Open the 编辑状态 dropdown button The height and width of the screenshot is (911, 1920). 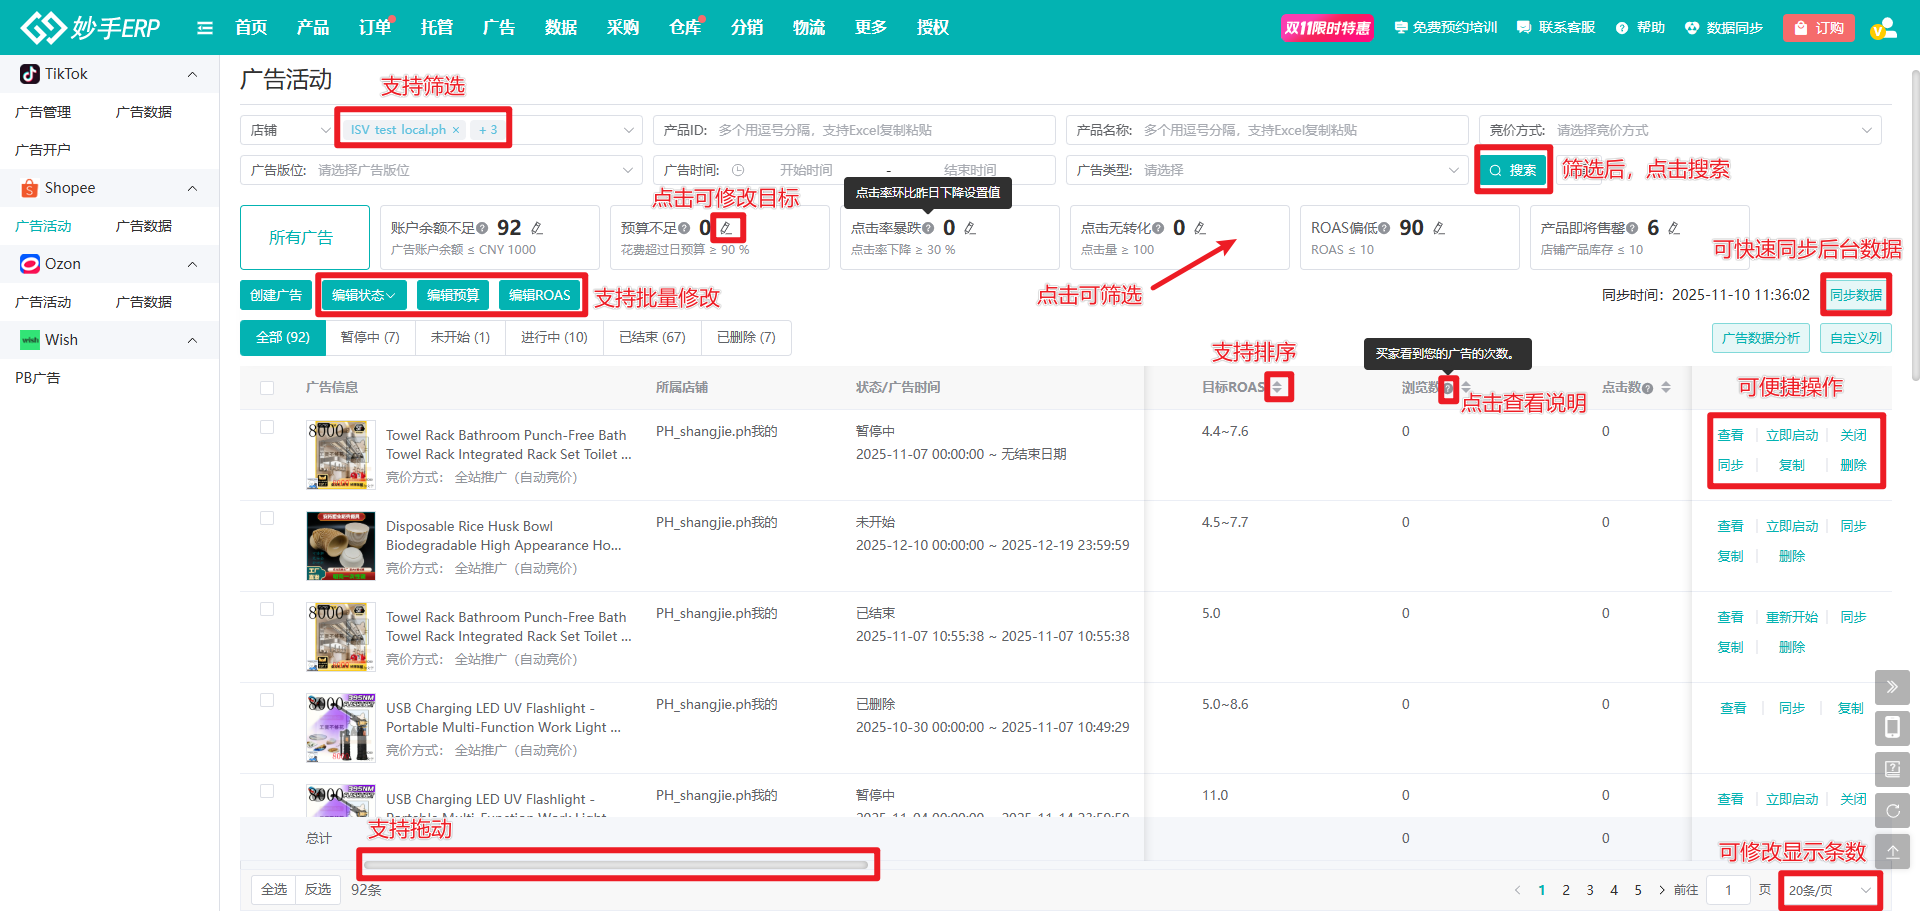364,295
